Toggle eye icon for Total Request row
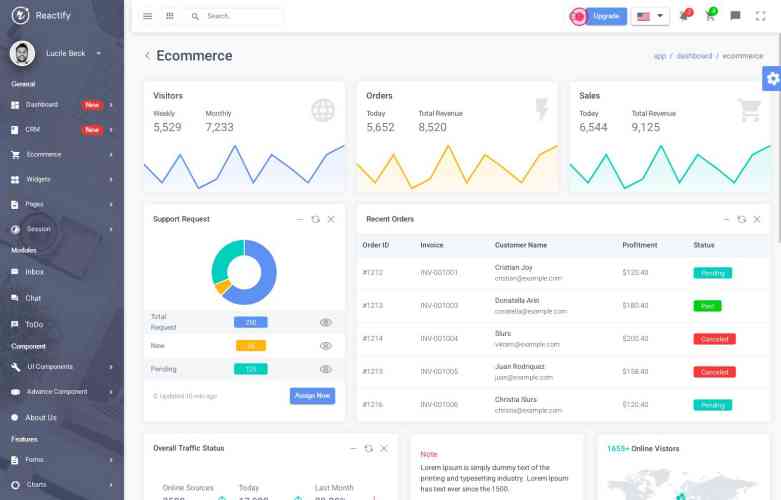This screenshot has height=500, width=781. [x=326, y=322]
